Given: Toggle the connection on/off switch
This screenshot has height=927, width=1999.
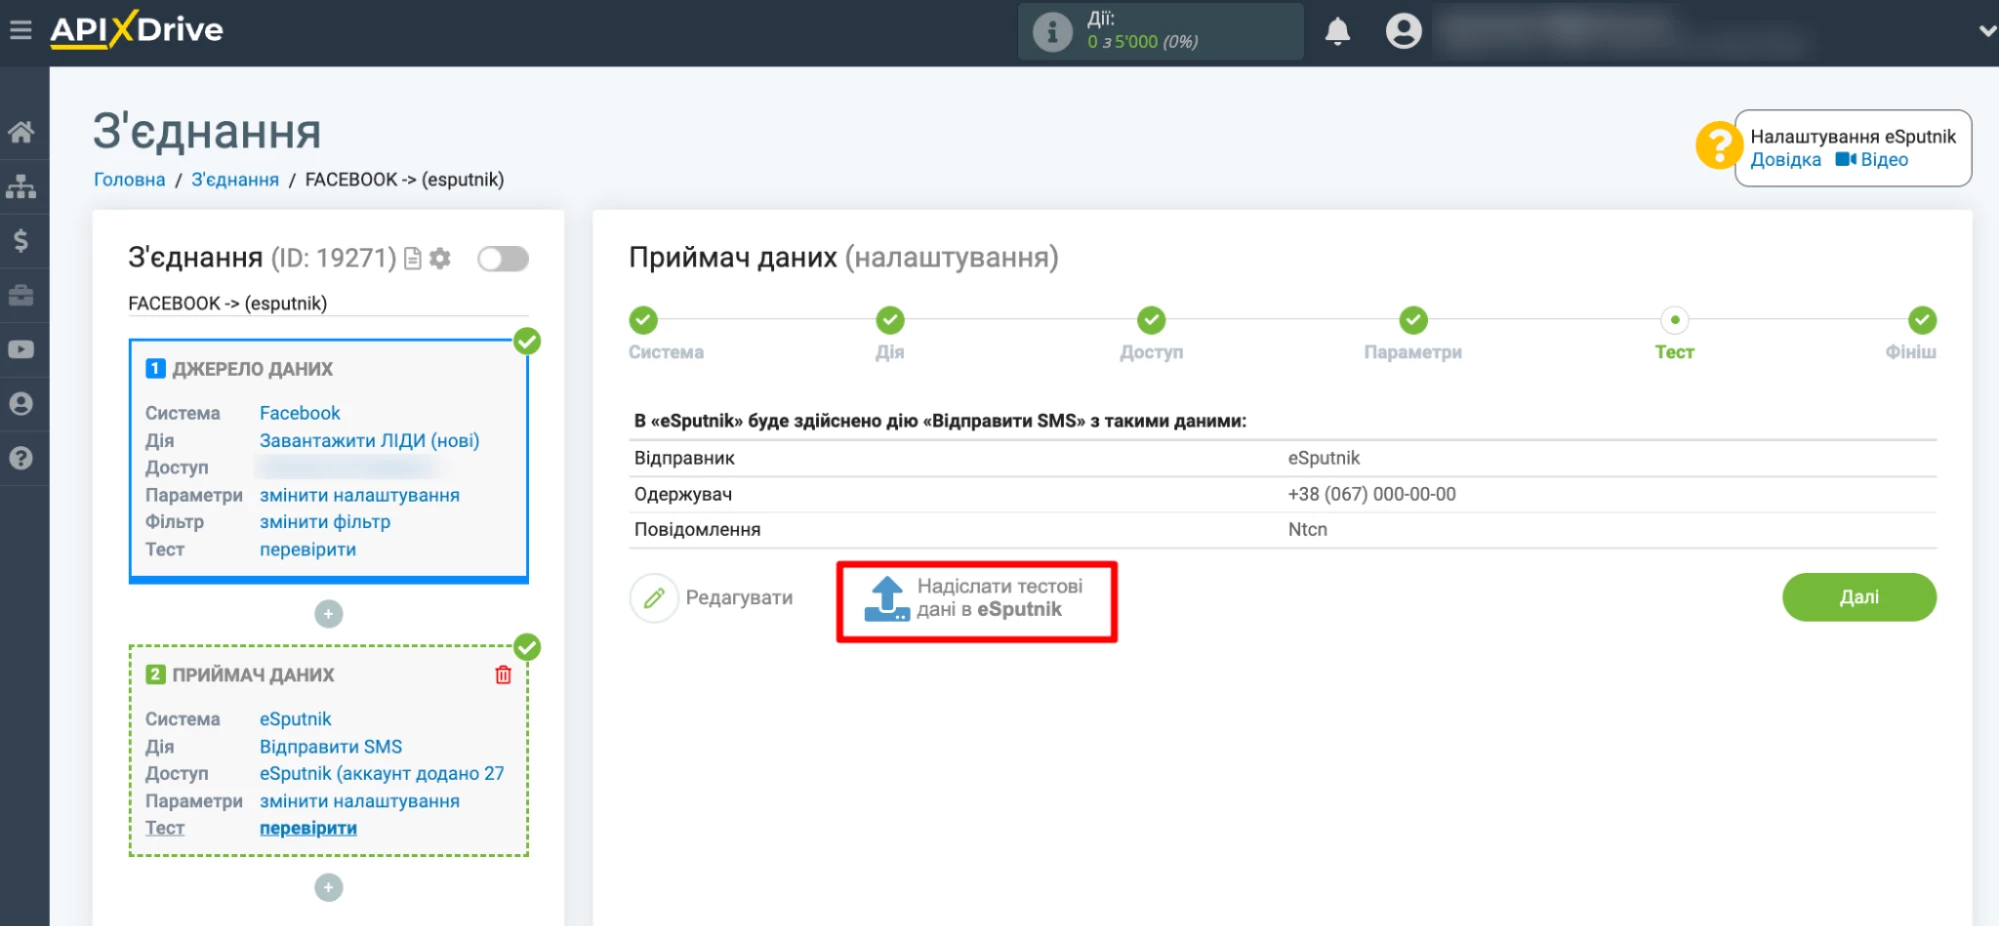Looking at the screenshot, I should 503,259.
